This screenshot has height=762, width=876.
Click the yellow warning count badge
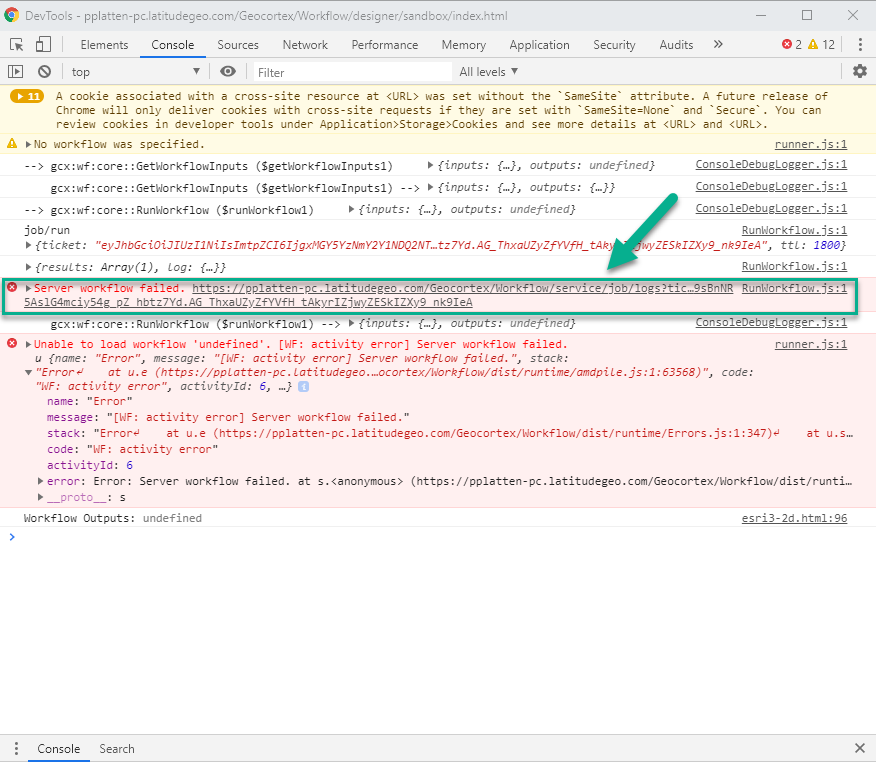(821, 45)
